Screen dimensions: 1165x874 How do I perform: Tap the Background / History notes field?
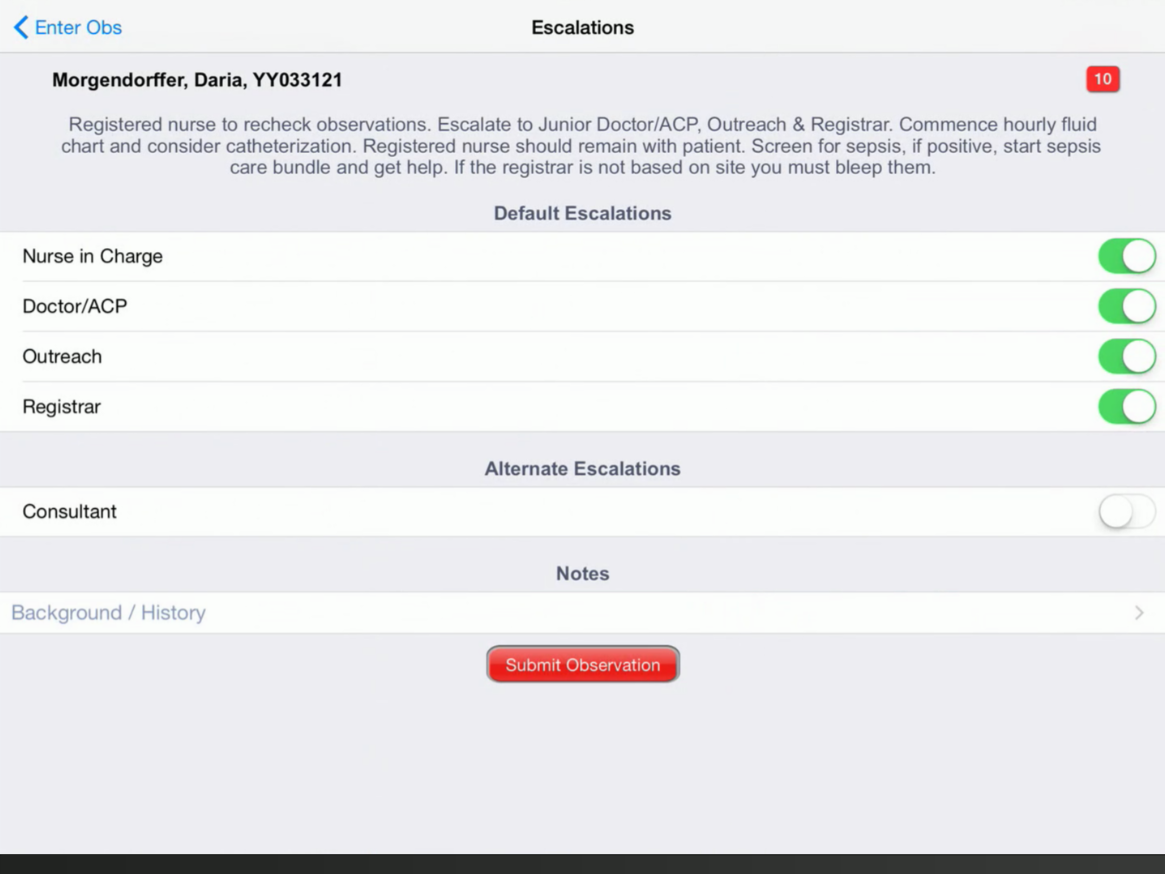(x=108, y=613)
